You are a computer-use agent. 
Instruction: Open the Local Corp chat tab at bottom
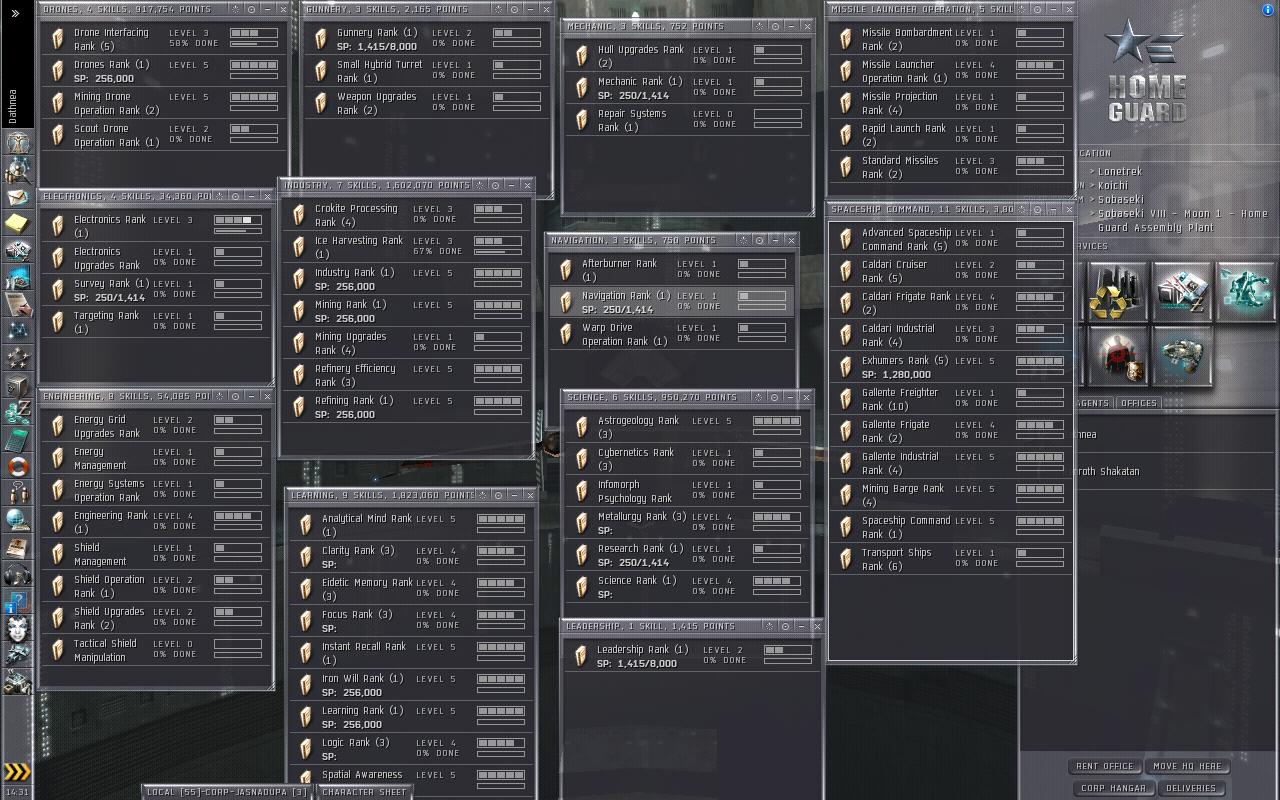(227, 792)
